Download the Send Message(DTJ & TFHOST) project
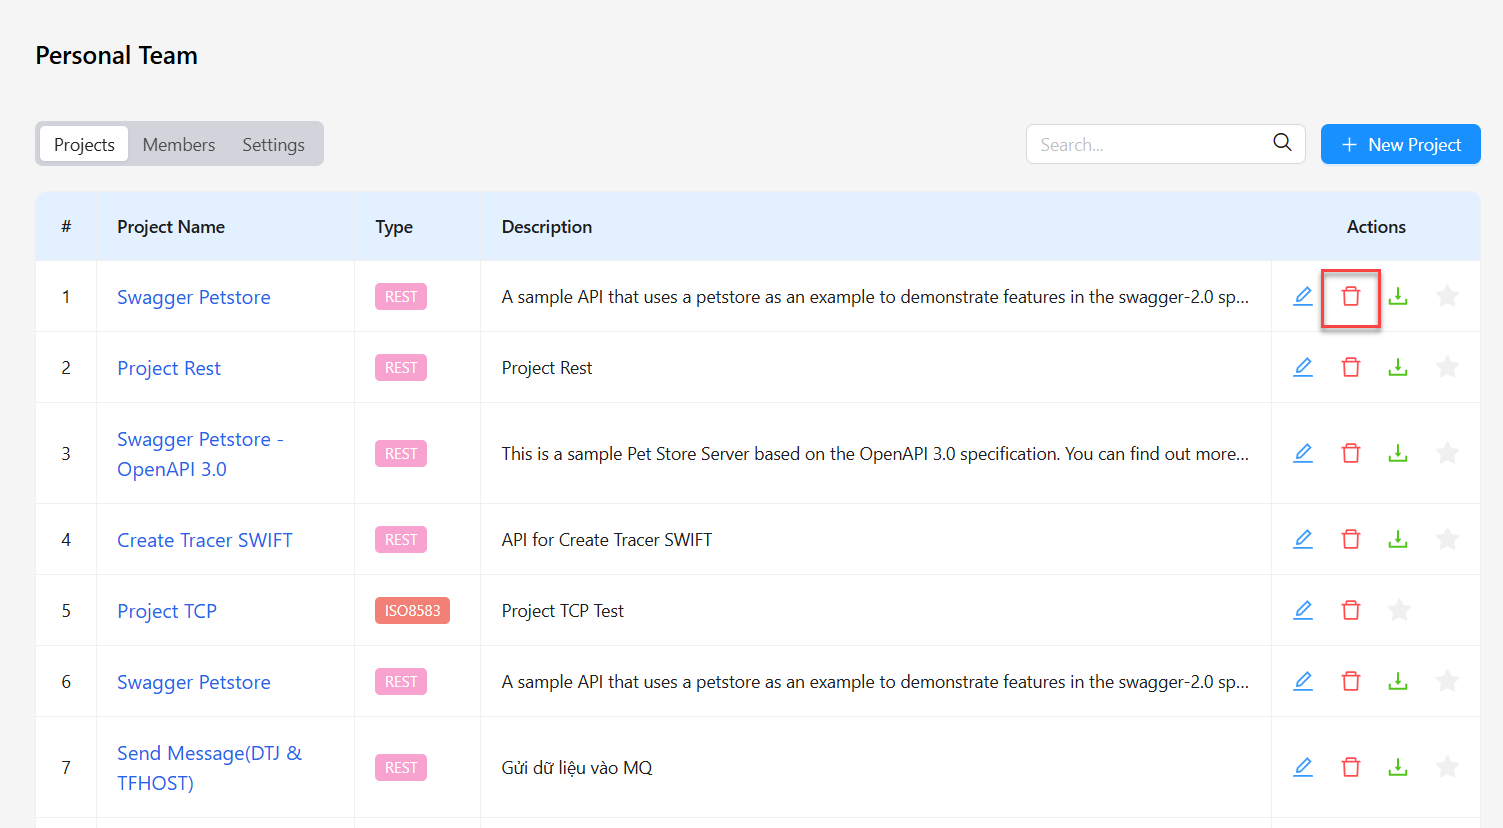This screenshot has width=1503, height=828. coord(1398,767)
